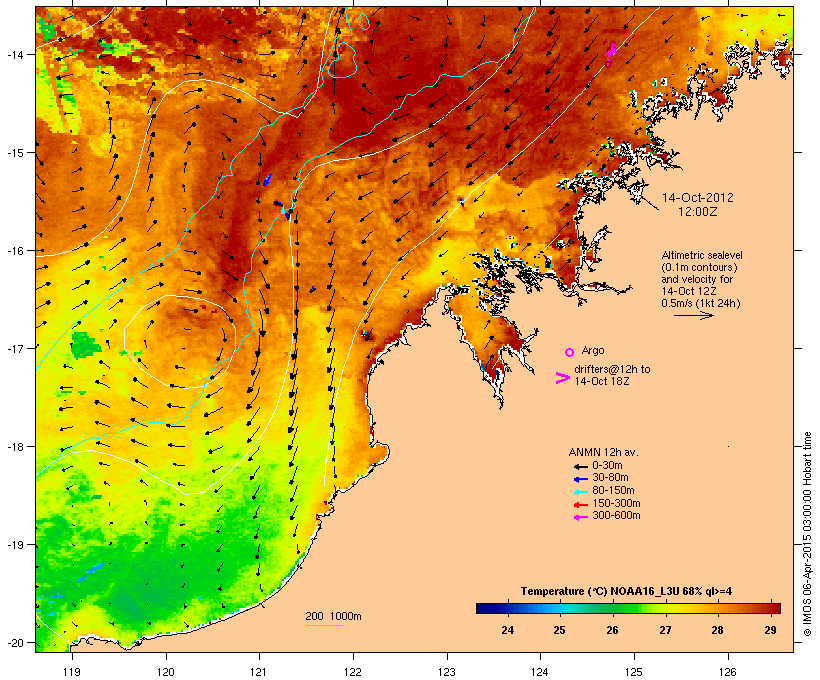Click the latitude label -18
Screen dimensions: 820x680
tap(14, 447)
